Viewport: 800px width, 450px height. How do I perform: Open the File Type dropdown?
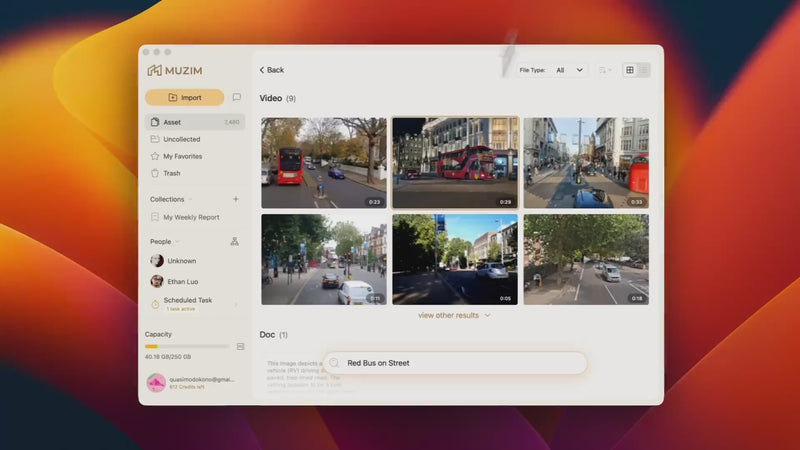tap(569, 70)
